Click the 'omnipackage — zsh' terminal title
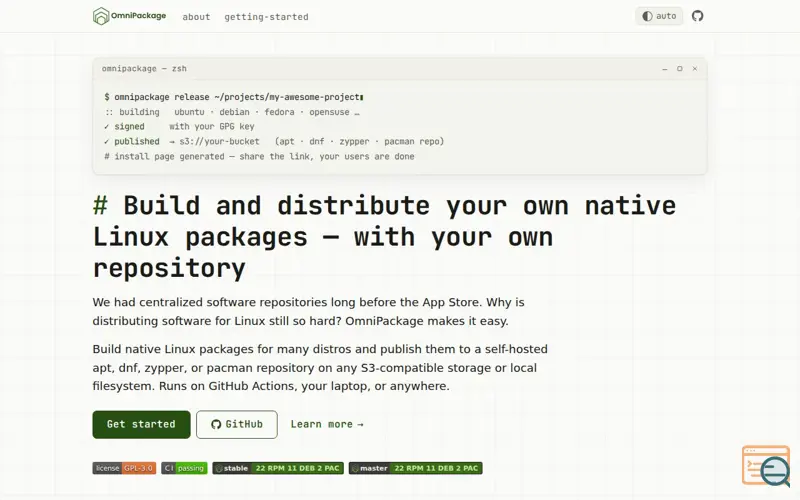800x500 pixels. click(x=144, y=69)
